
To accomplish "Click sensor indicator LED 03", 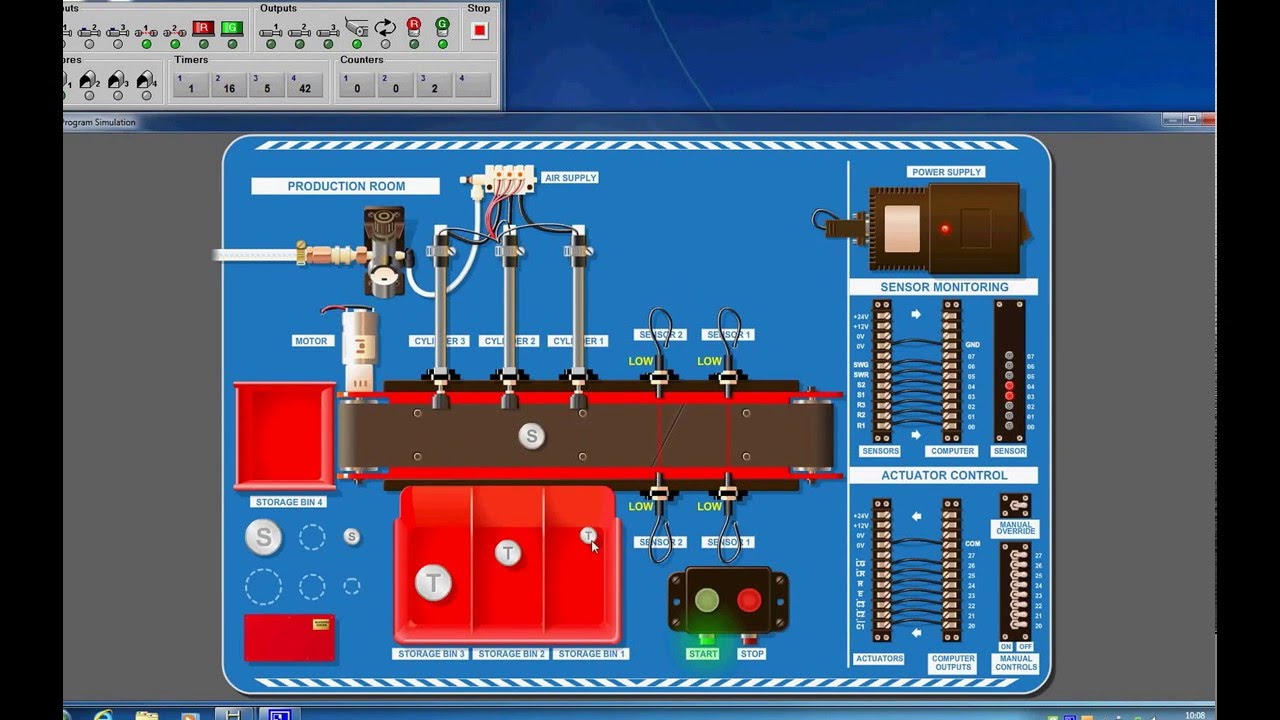I will coord(1009,396).
